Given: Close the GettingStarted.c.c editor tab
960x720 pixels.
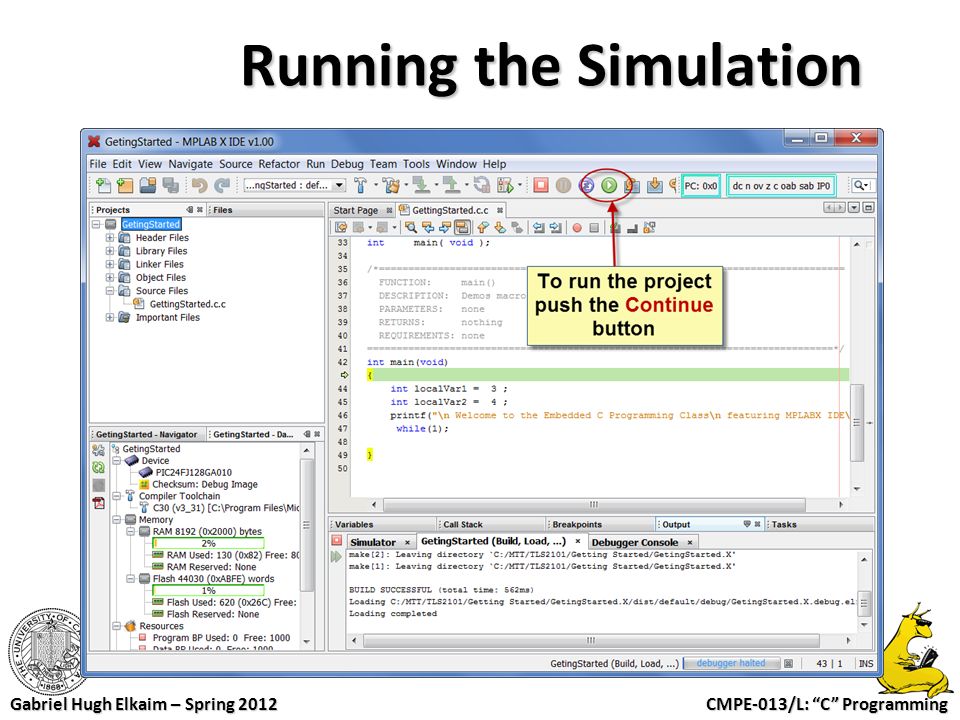Looking at the screenshot, I should pos(500,211).
